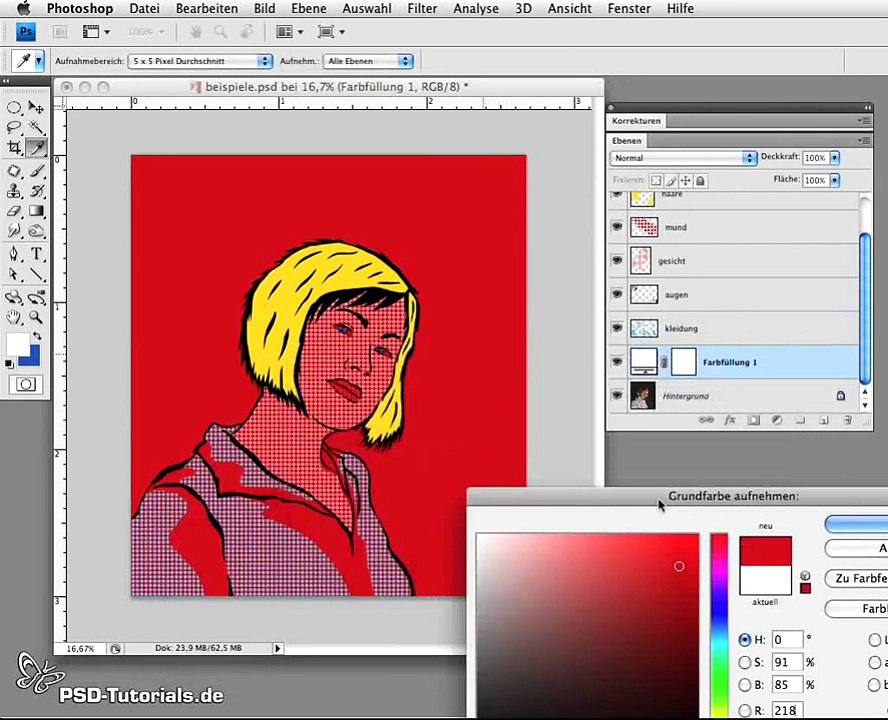Select the Eraser tool
This screenshot has height=720, width=888.
(14, 211)
